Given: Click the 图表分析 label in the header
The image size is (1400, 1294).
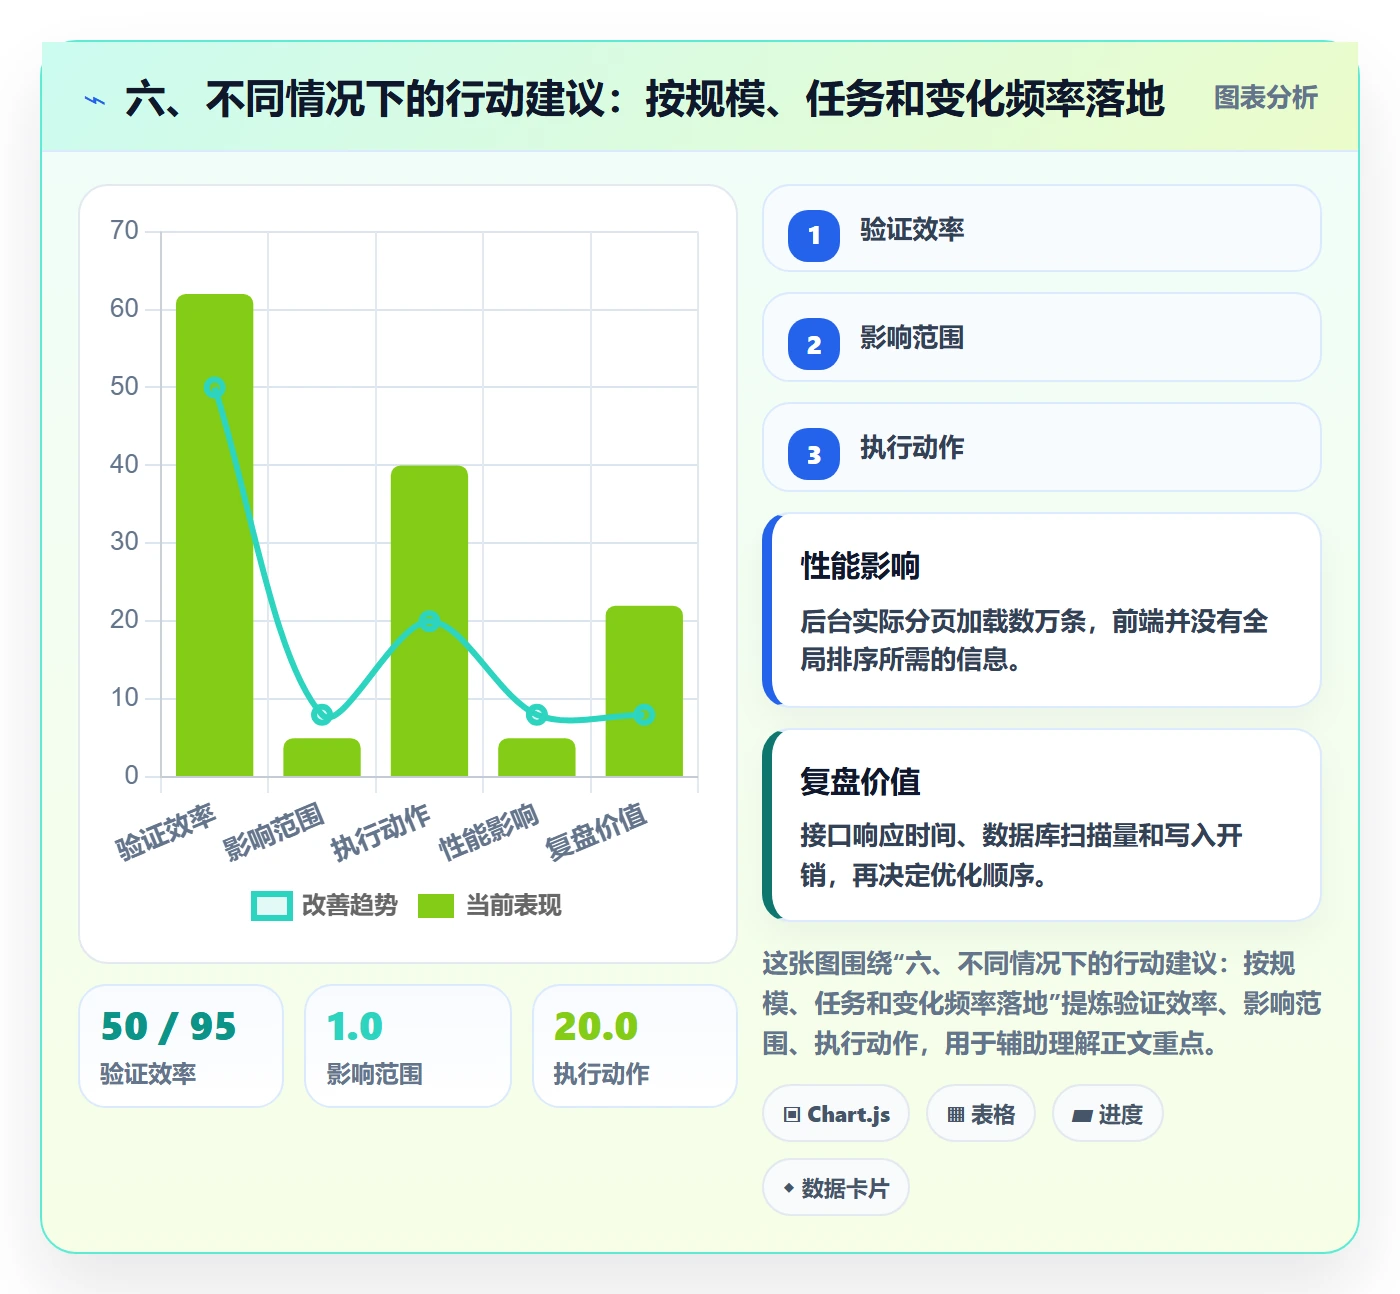Looking at the screenshot, I should click(1266, 98).
